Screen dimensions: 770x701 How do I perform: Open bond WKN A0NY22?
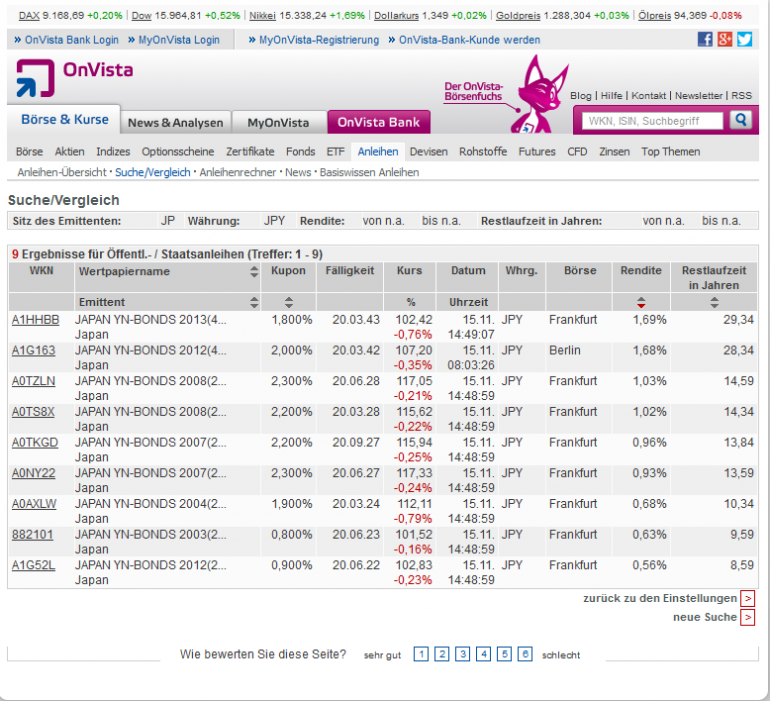pyautogui.click(x=33, y=473)
